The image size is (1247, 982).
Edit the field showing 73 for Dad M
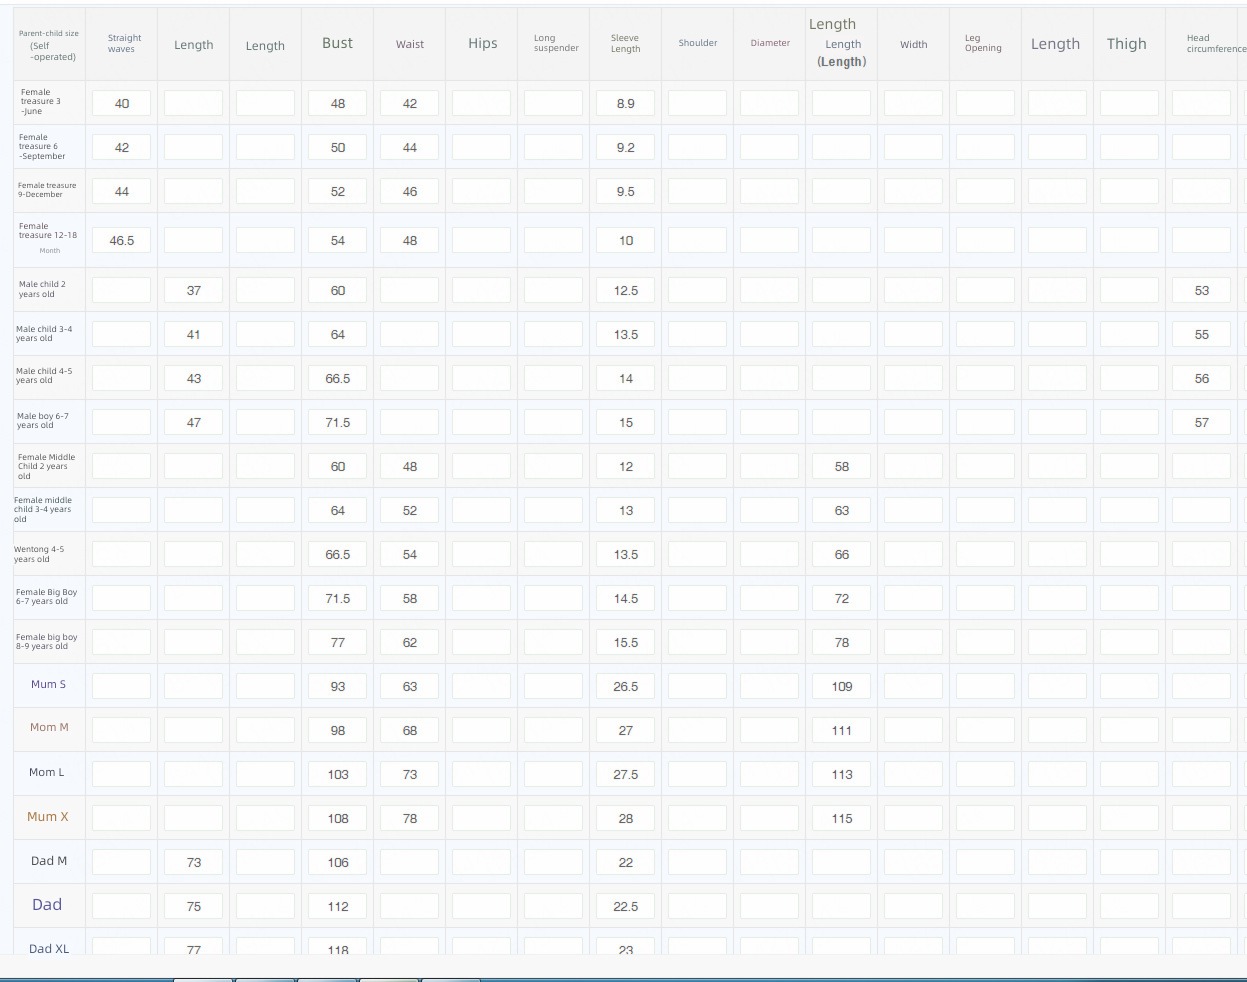[194, 862]
